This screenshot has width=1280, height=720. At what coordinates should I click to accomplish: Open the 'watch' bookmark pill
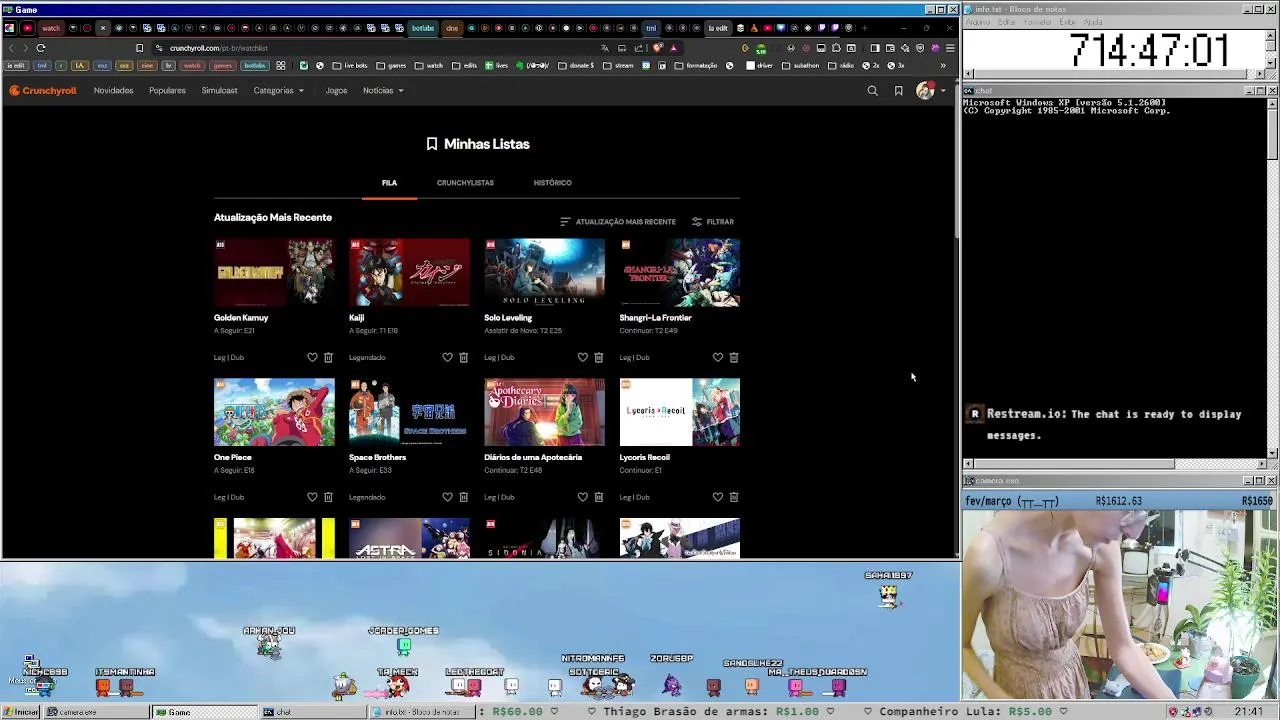click(x=192, y=66)
